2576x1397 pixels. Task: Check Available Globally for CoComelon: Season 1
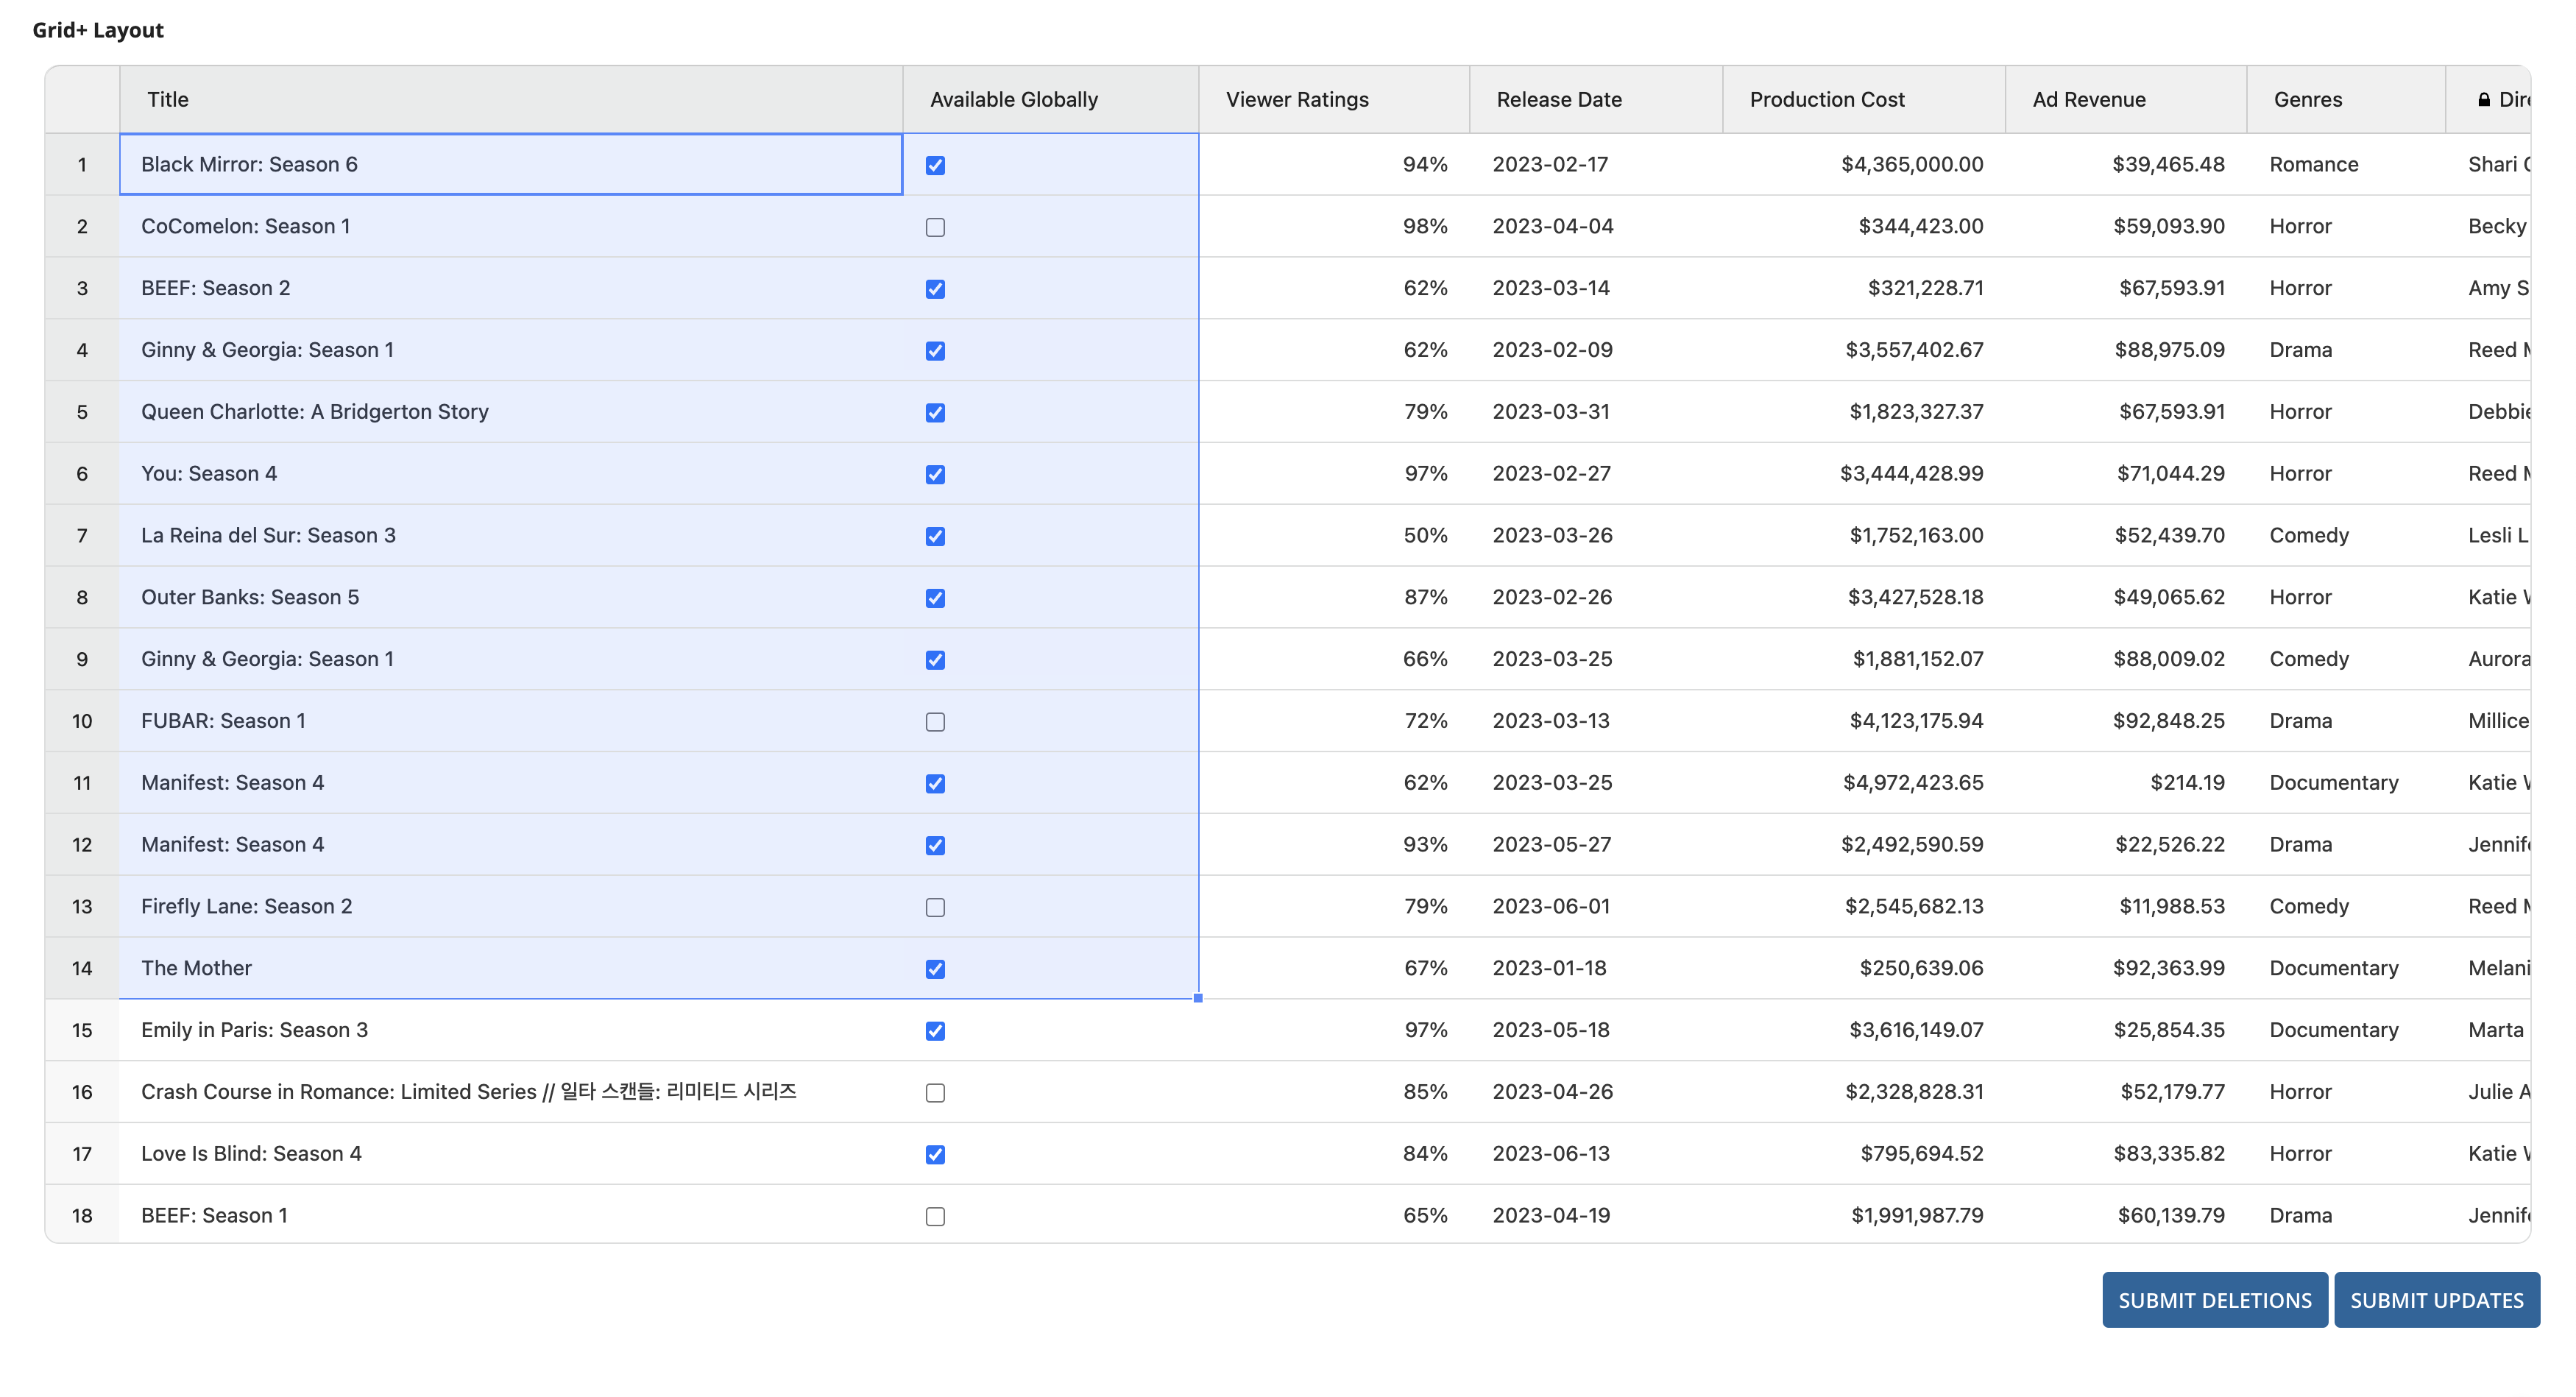tap(935, 227)
